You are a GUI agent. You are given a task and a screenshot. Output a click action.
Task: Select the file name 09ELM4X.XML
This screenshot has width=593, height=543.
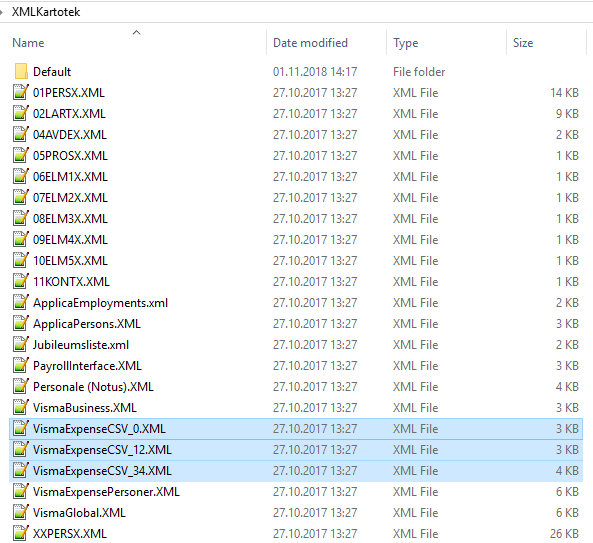click(70, 240)
